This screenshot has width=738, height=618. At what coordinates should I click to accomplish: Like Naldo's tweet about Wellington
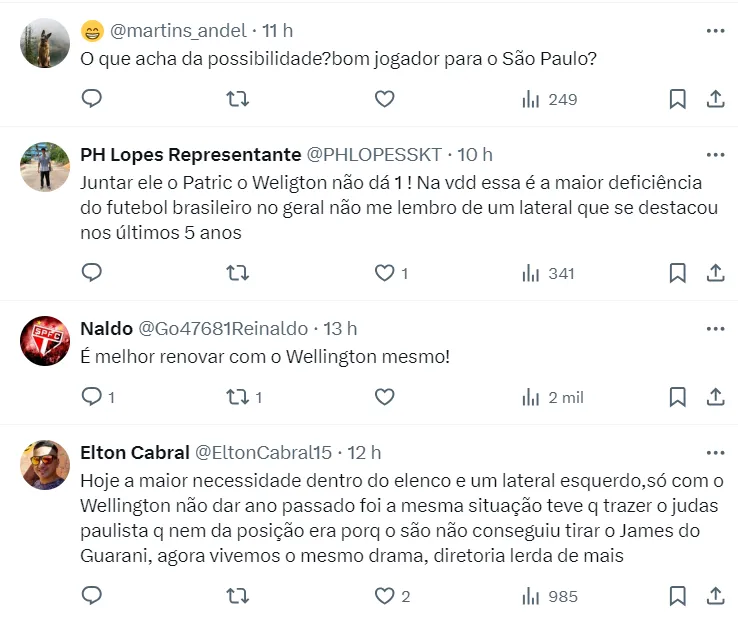(384, 397)
